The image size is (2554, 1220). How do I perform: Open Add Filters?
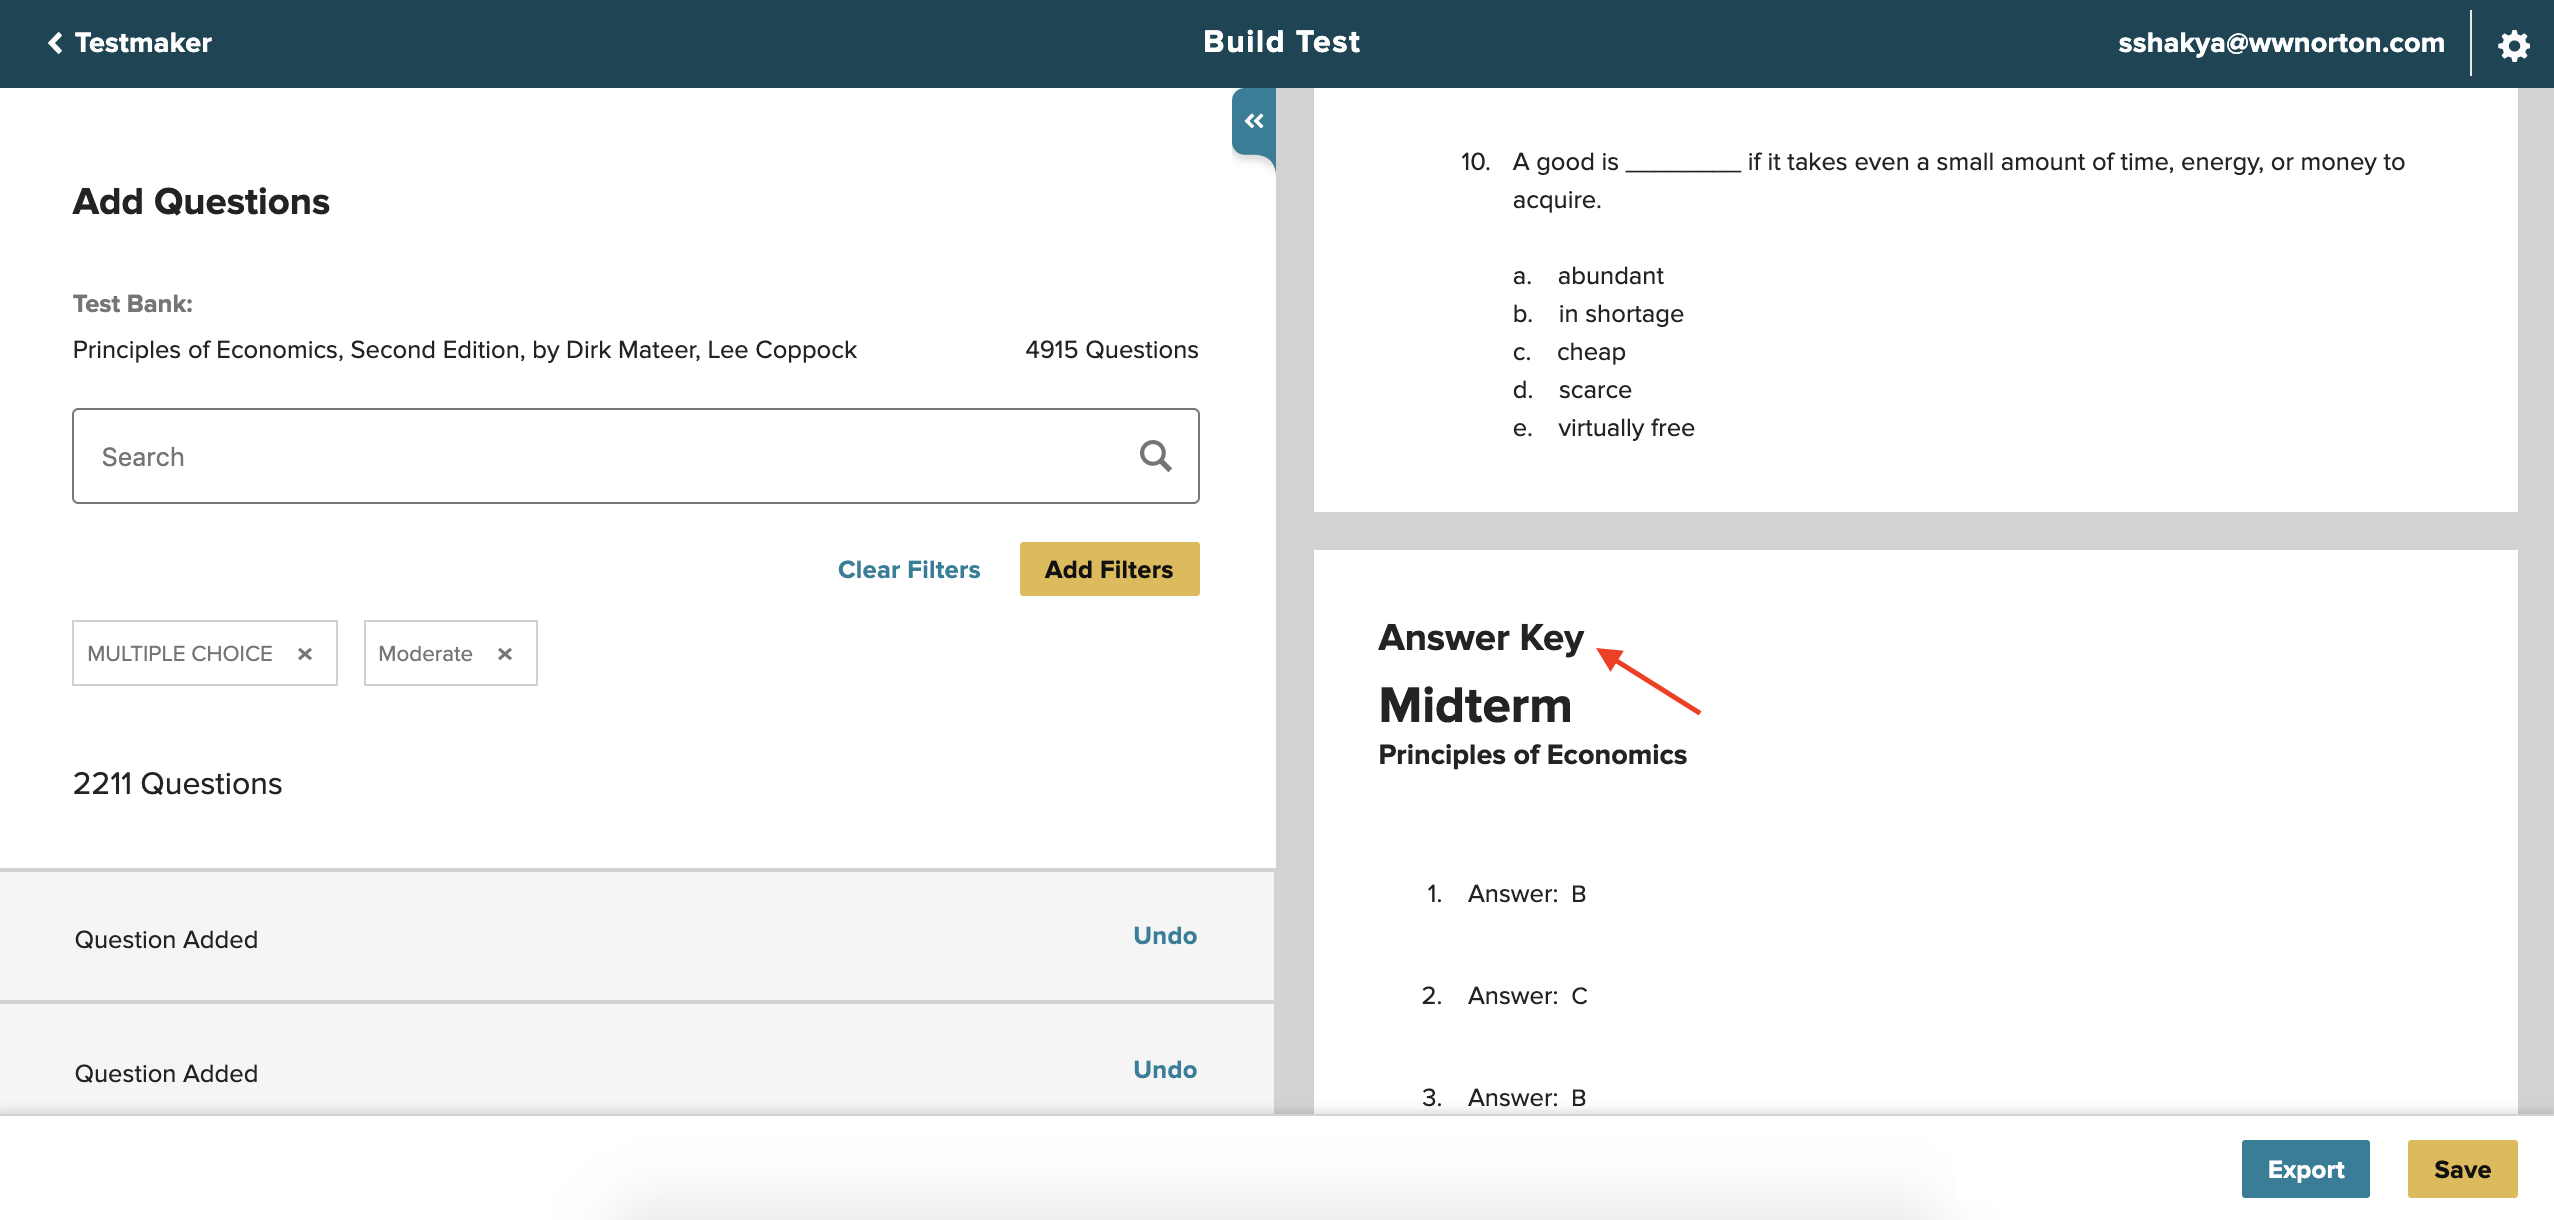[1108, 569]
